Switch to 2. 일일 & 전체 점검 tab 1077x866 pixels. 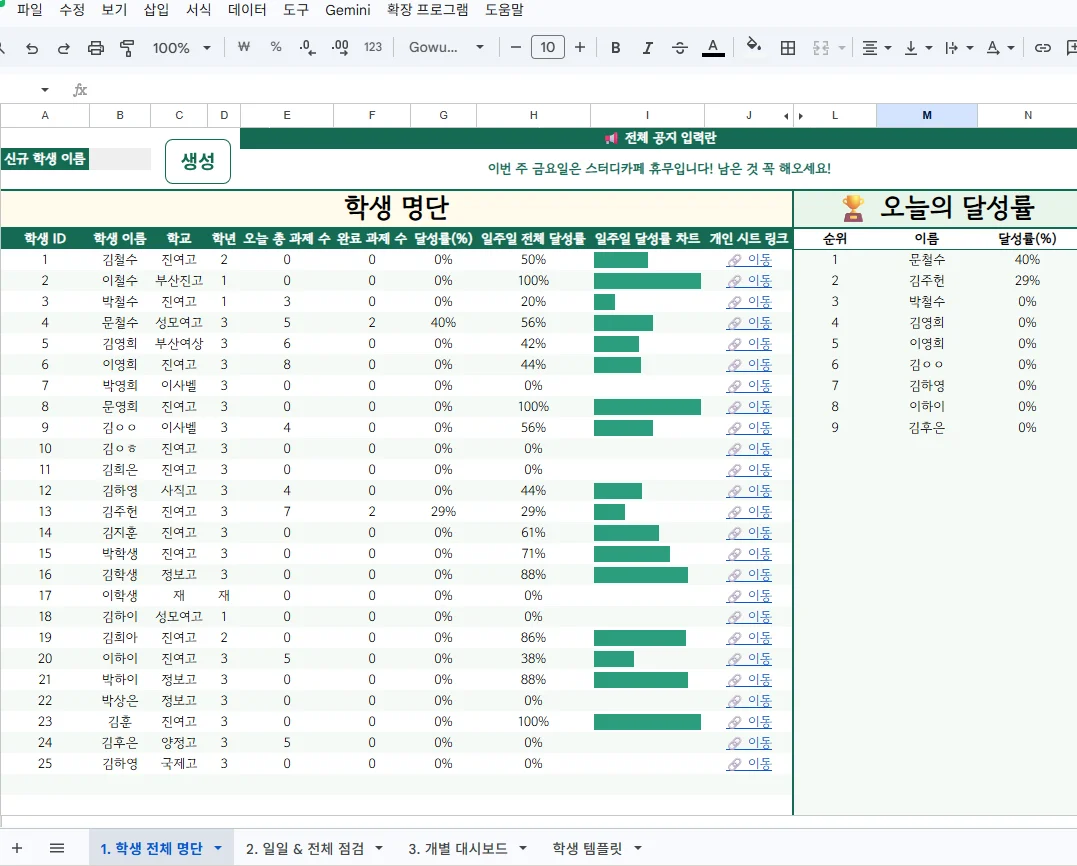[305, 848]
